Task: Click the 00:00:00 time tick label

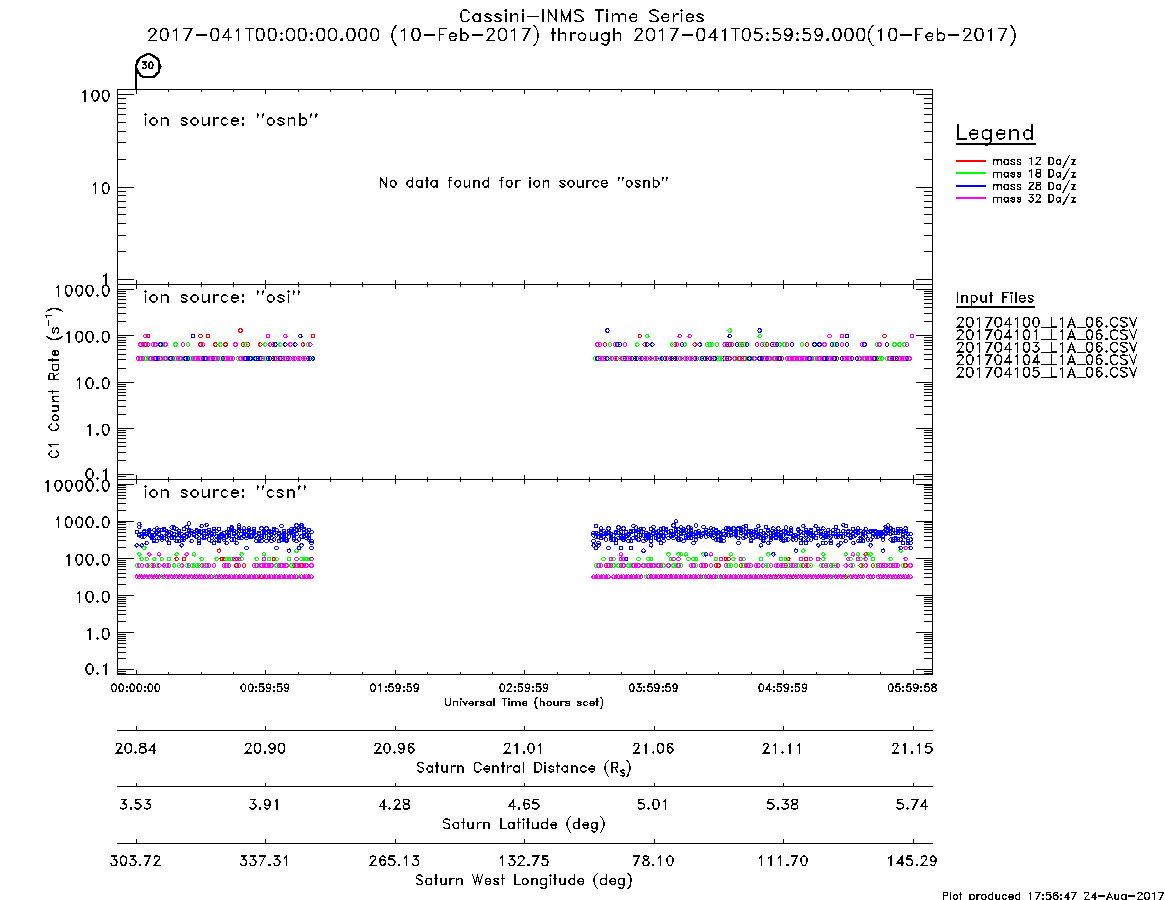Action: tap(135, 688)
